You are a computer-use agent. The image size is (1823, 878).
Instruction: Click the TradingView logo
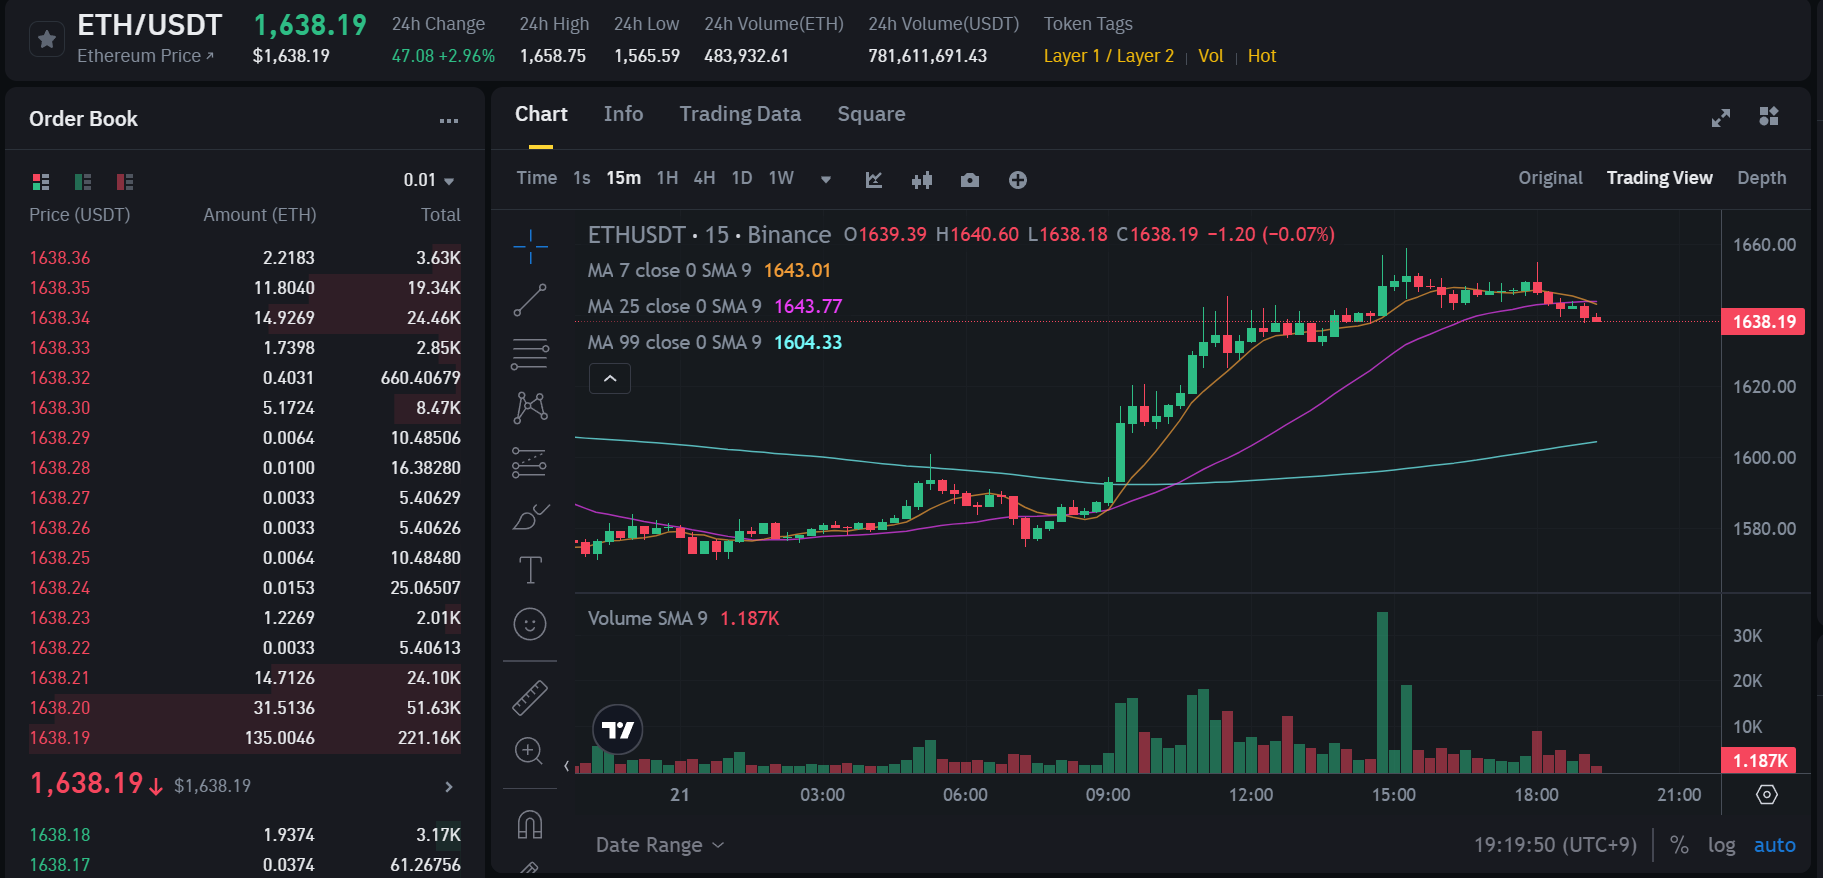618,730
